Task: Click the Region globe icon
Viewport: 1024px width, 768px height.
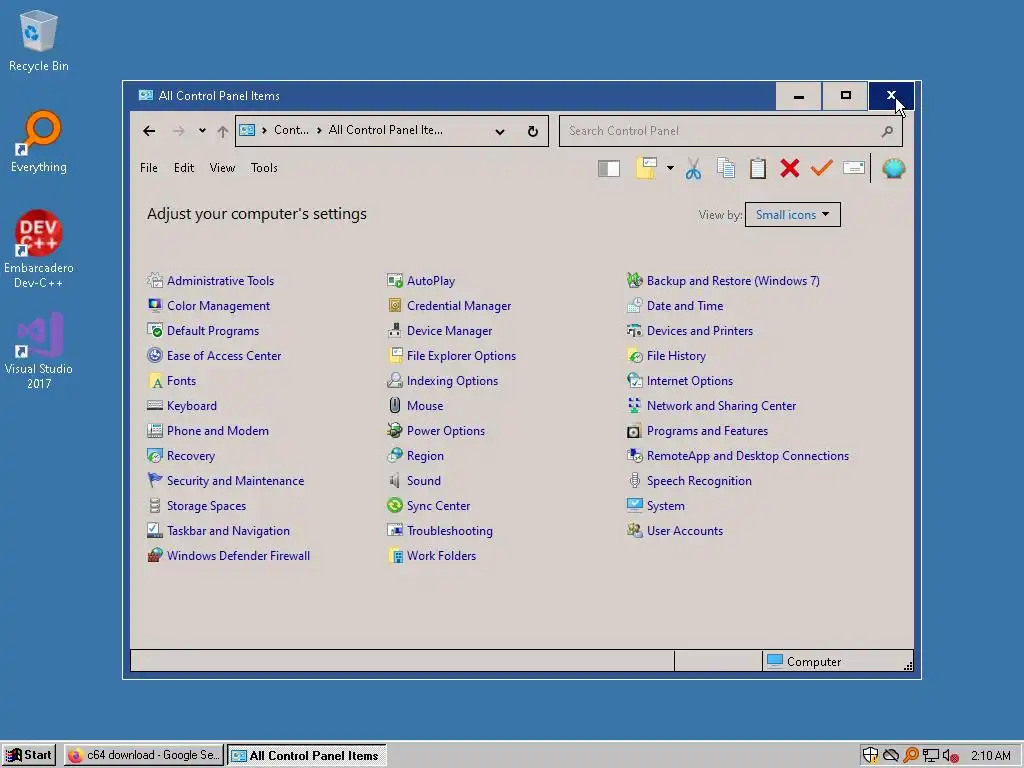Action: click(394, 455)
